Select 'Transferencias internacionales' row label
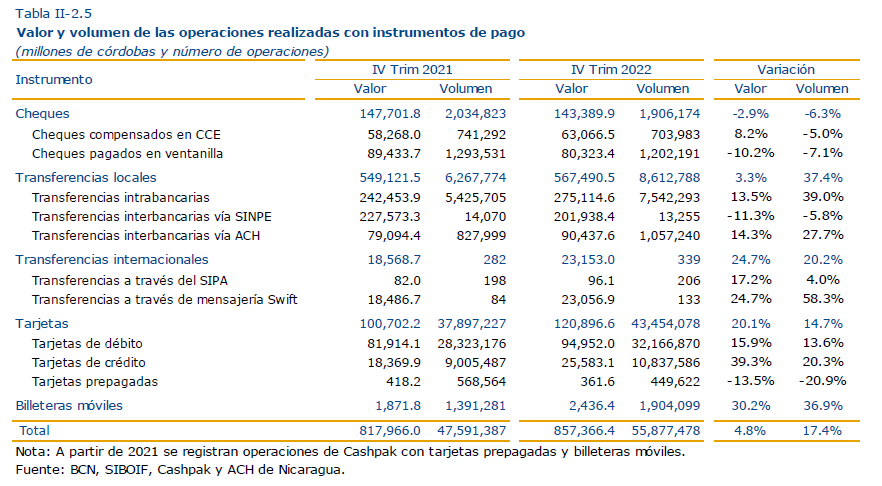 tap(112, 259)
